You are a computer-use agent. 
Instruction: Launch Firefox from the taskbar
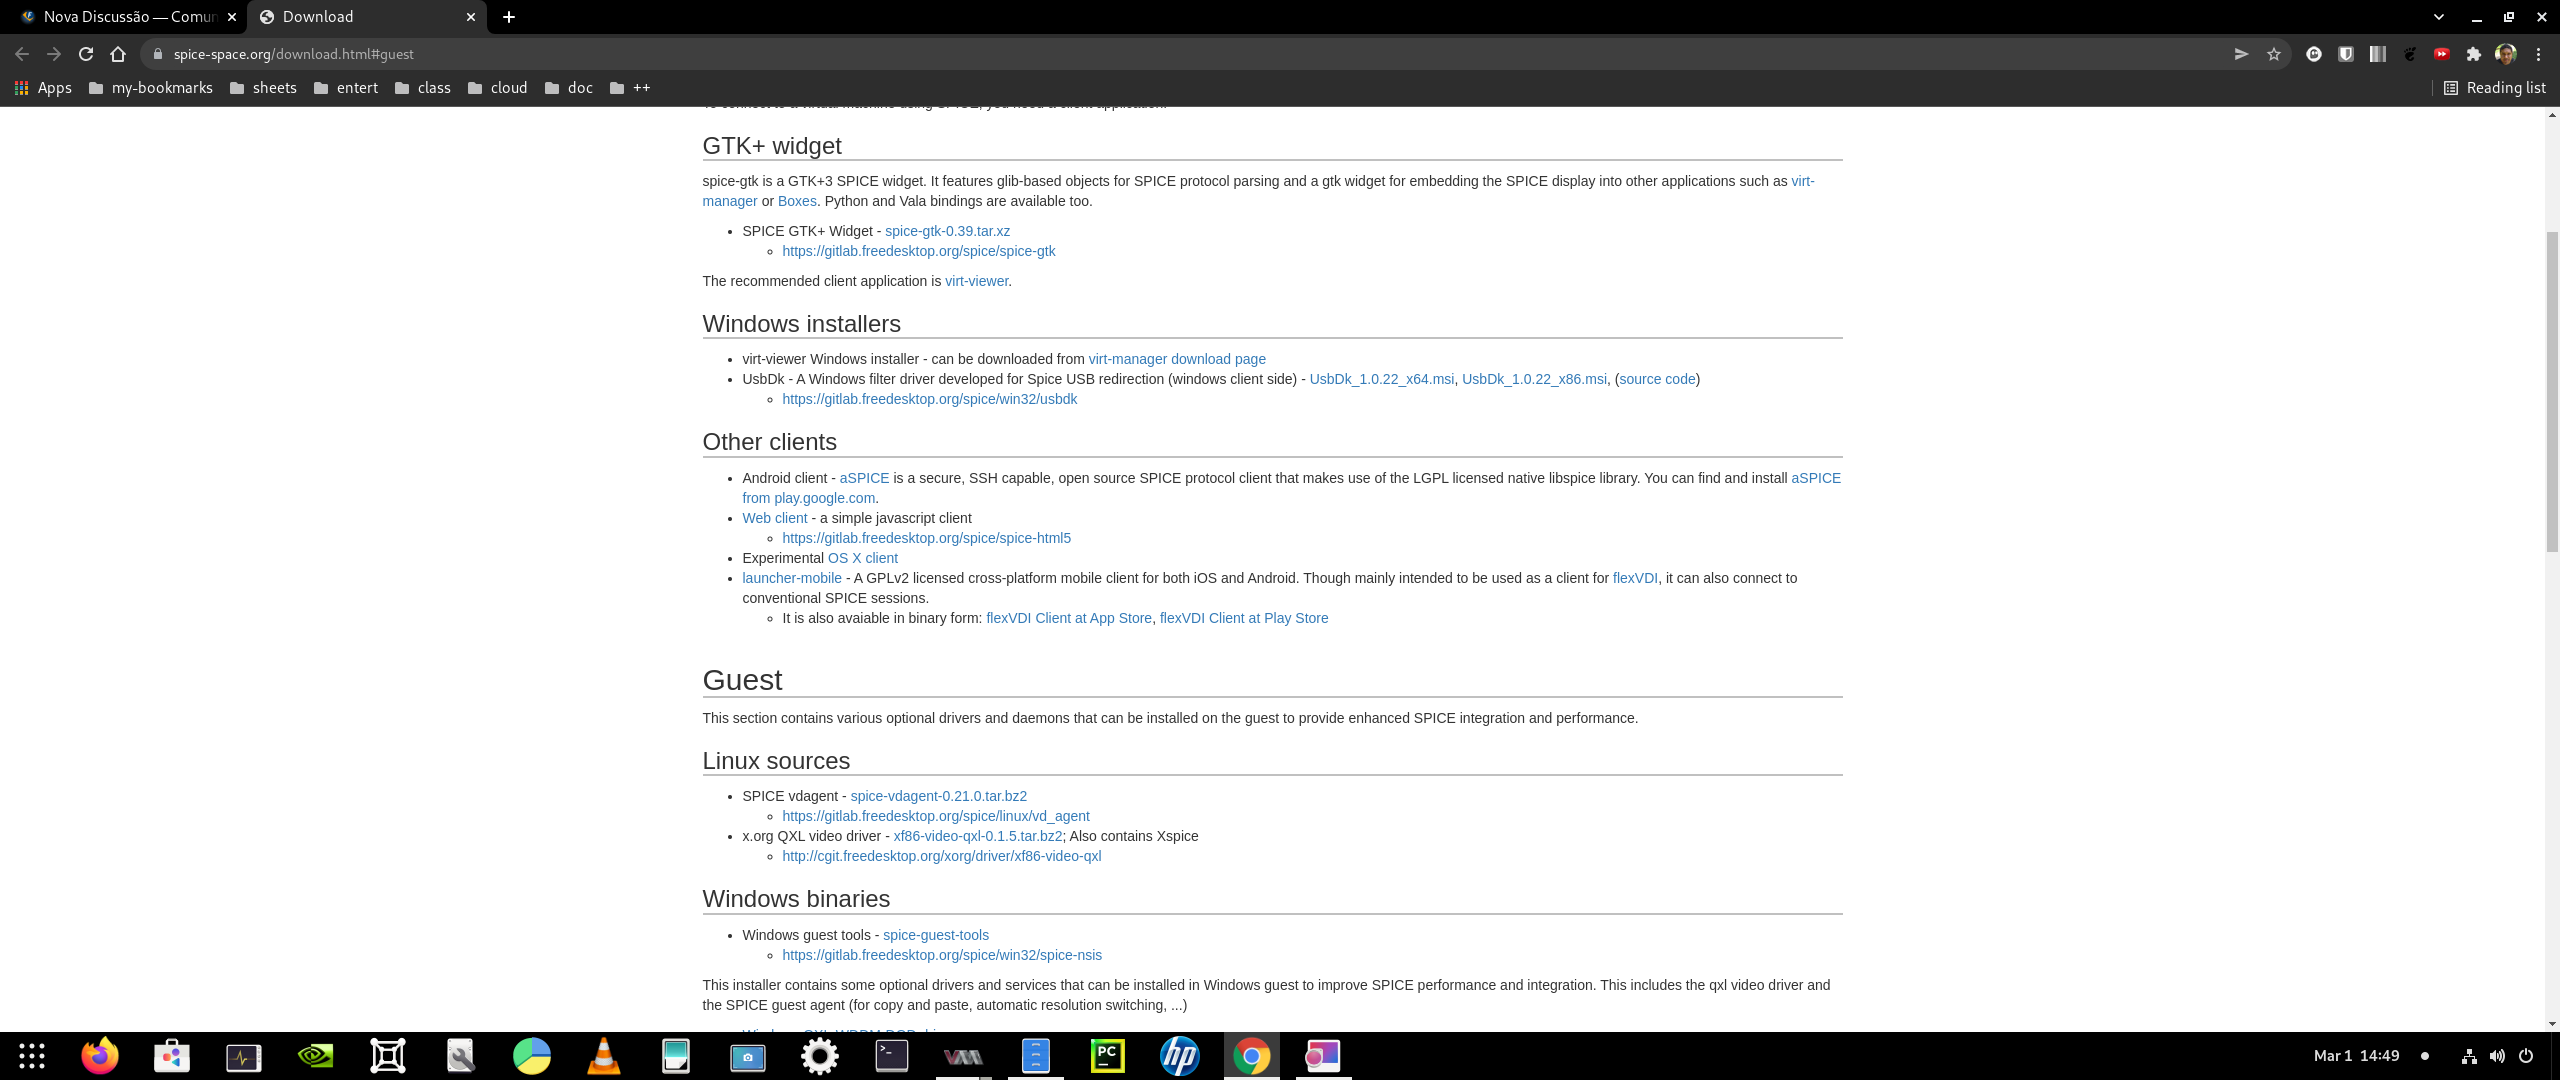[100, 1056]
